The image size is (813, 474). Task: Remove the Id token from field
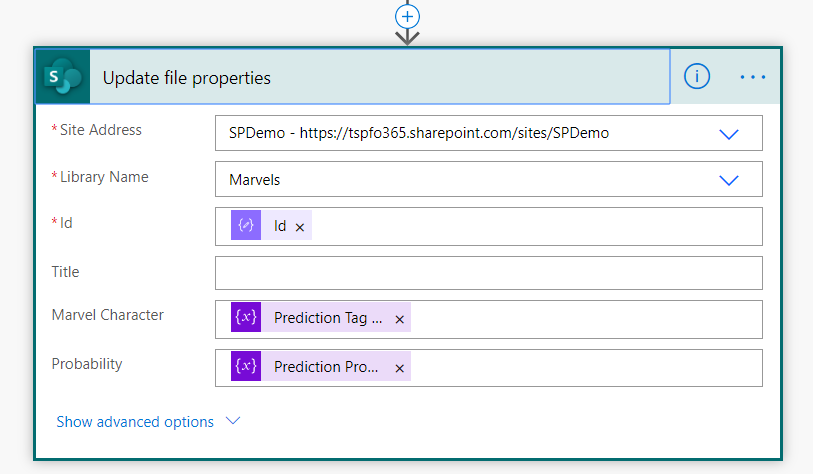[300, 227]
